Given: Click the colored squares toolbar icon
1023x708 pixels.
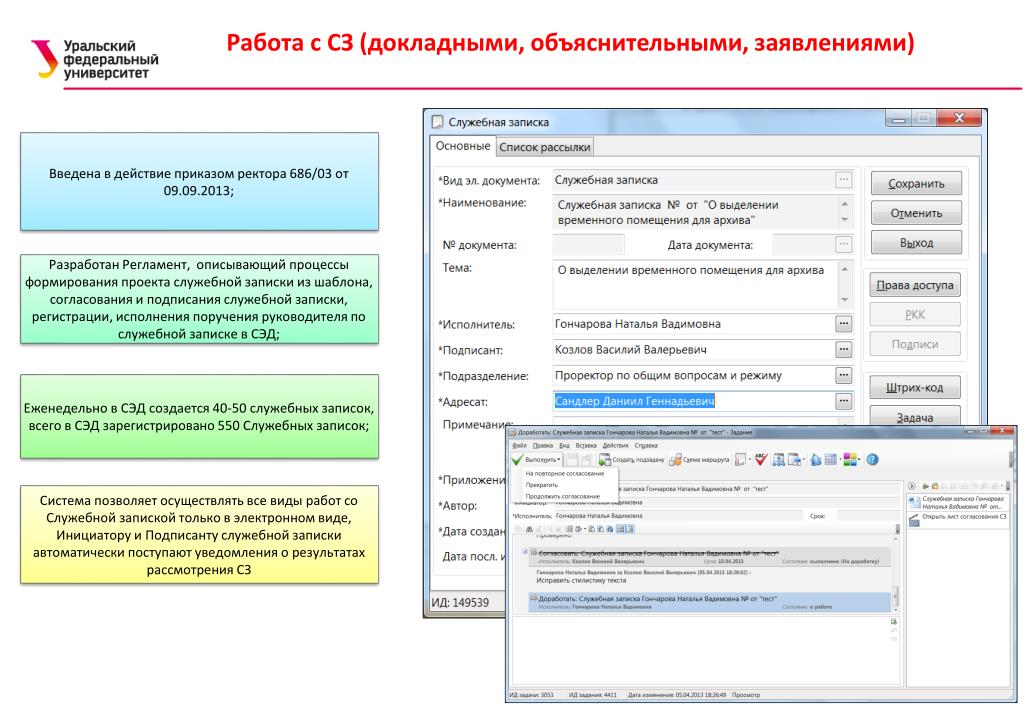Looking at the screenshot, I should click(849, 459).
